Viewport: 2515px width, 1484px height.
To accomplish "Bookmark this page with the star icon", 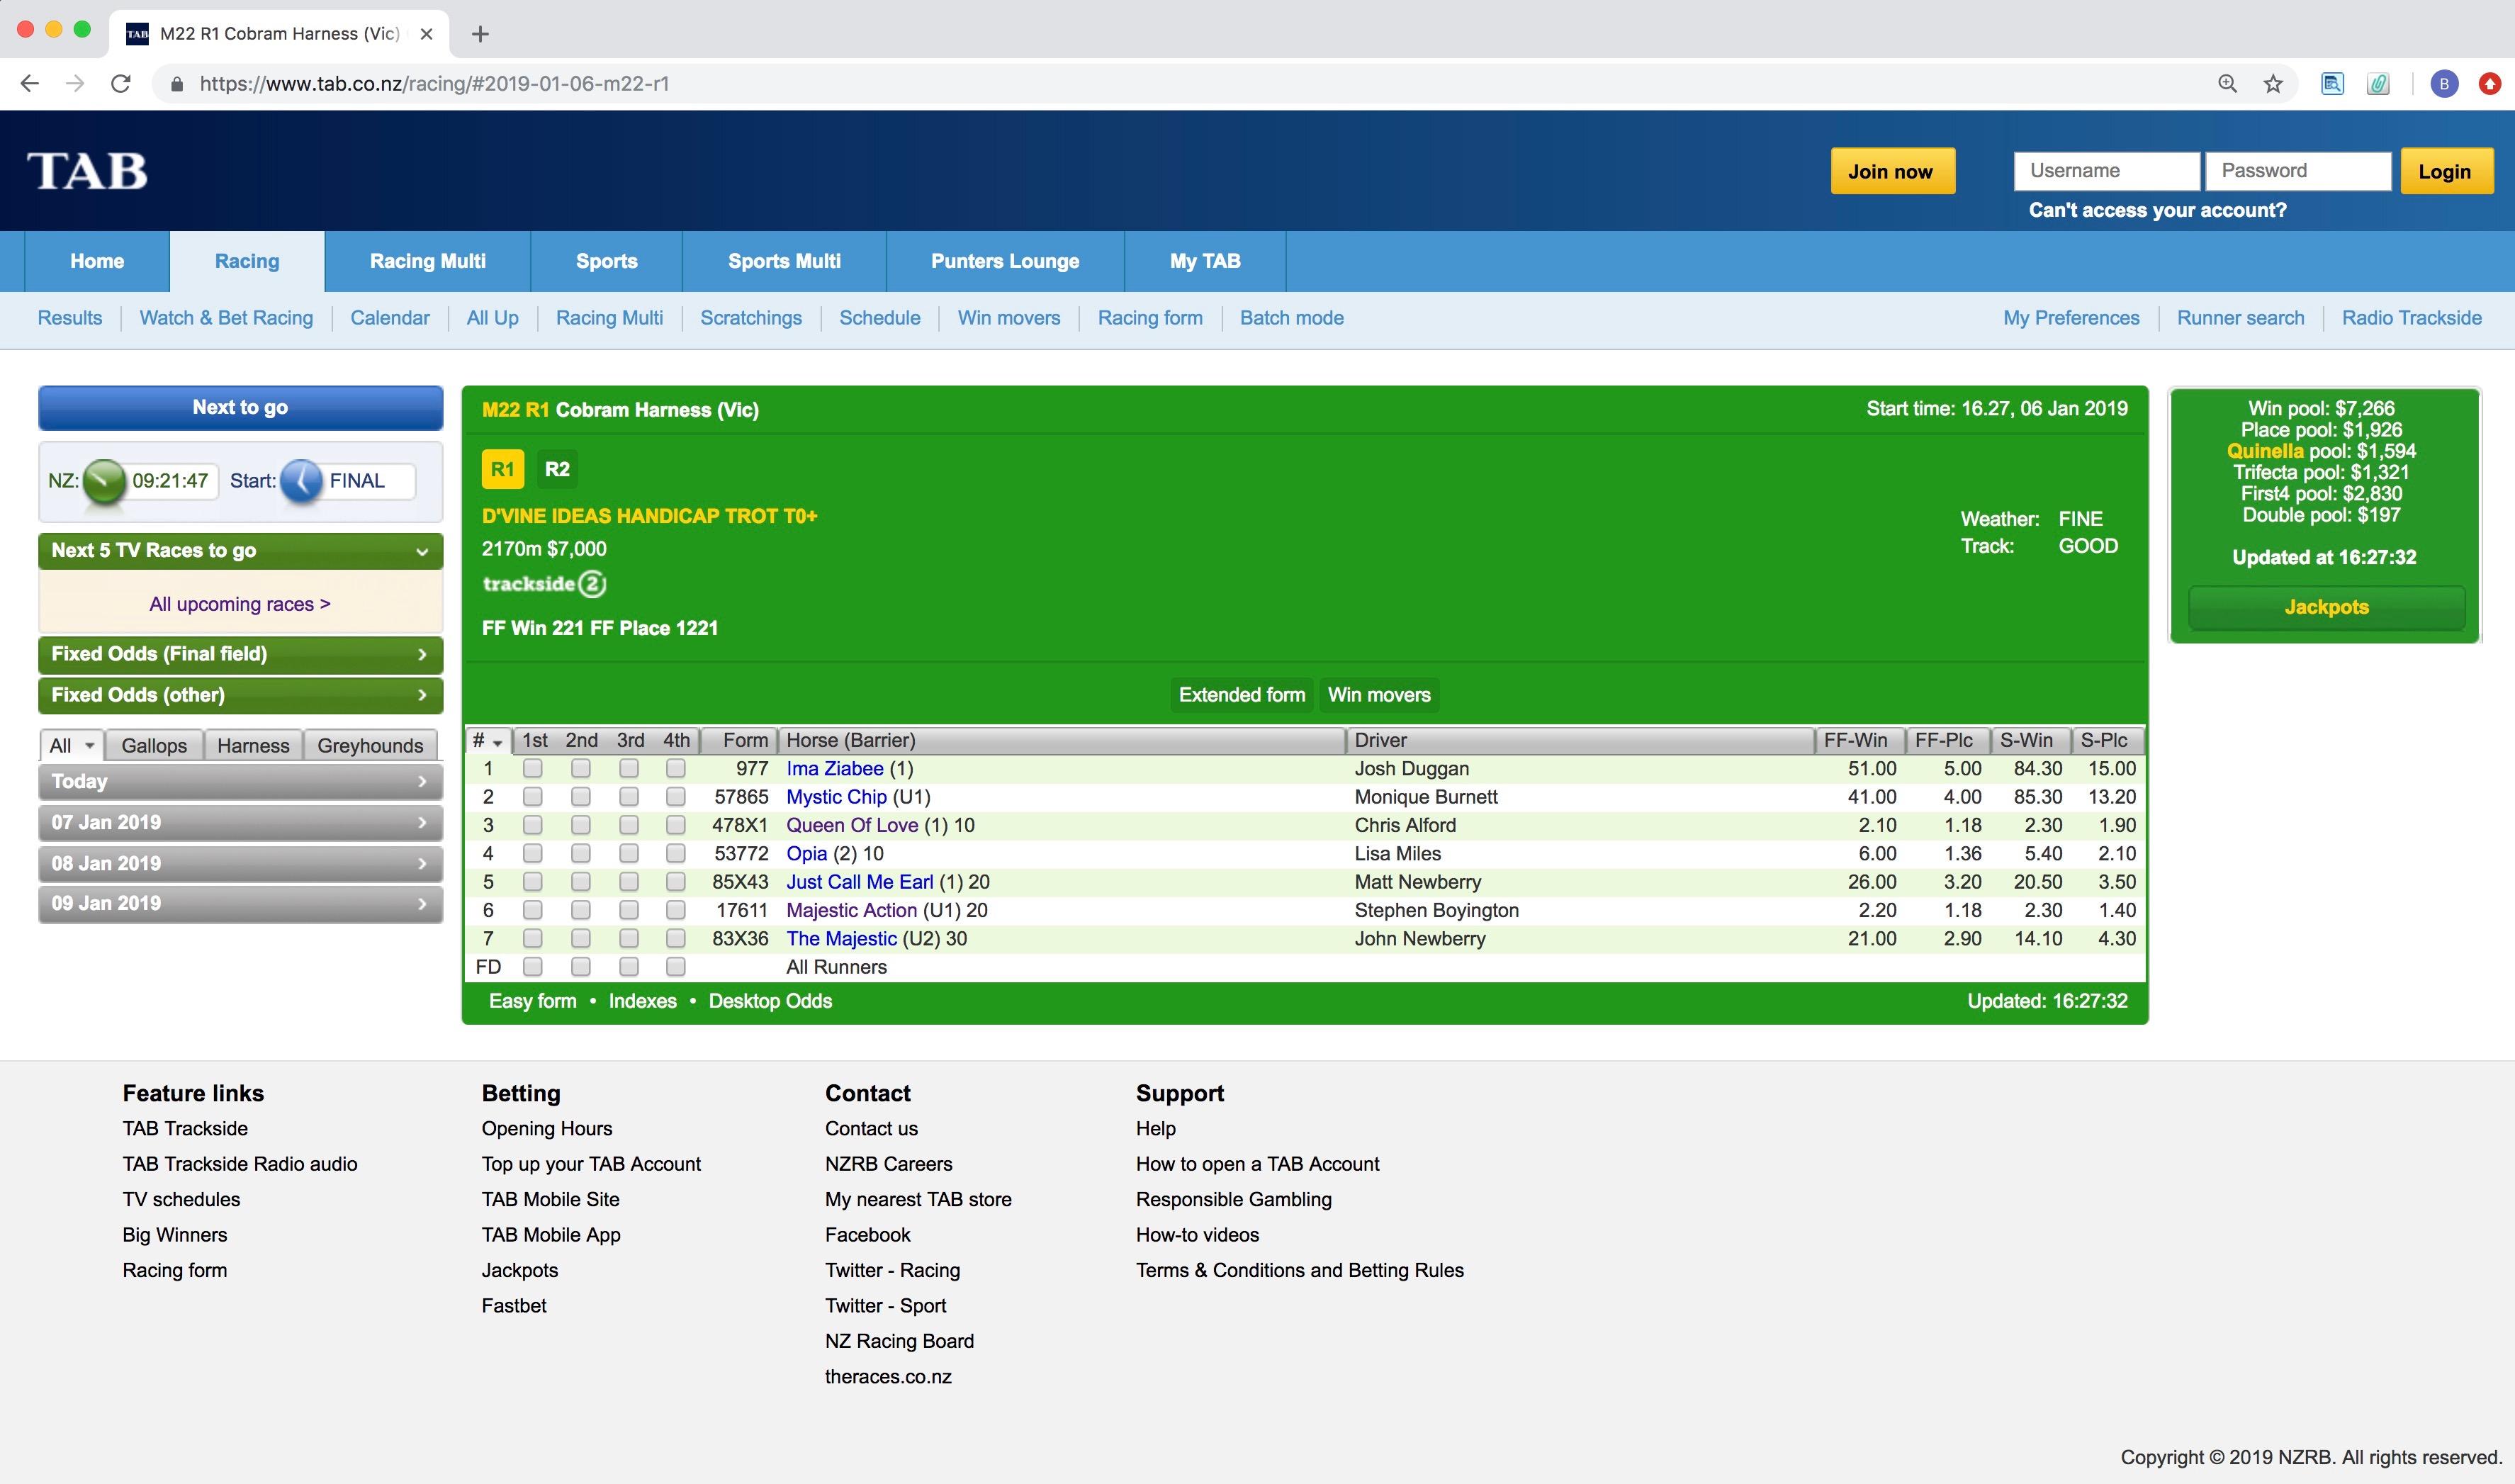I will (2273, 84).
